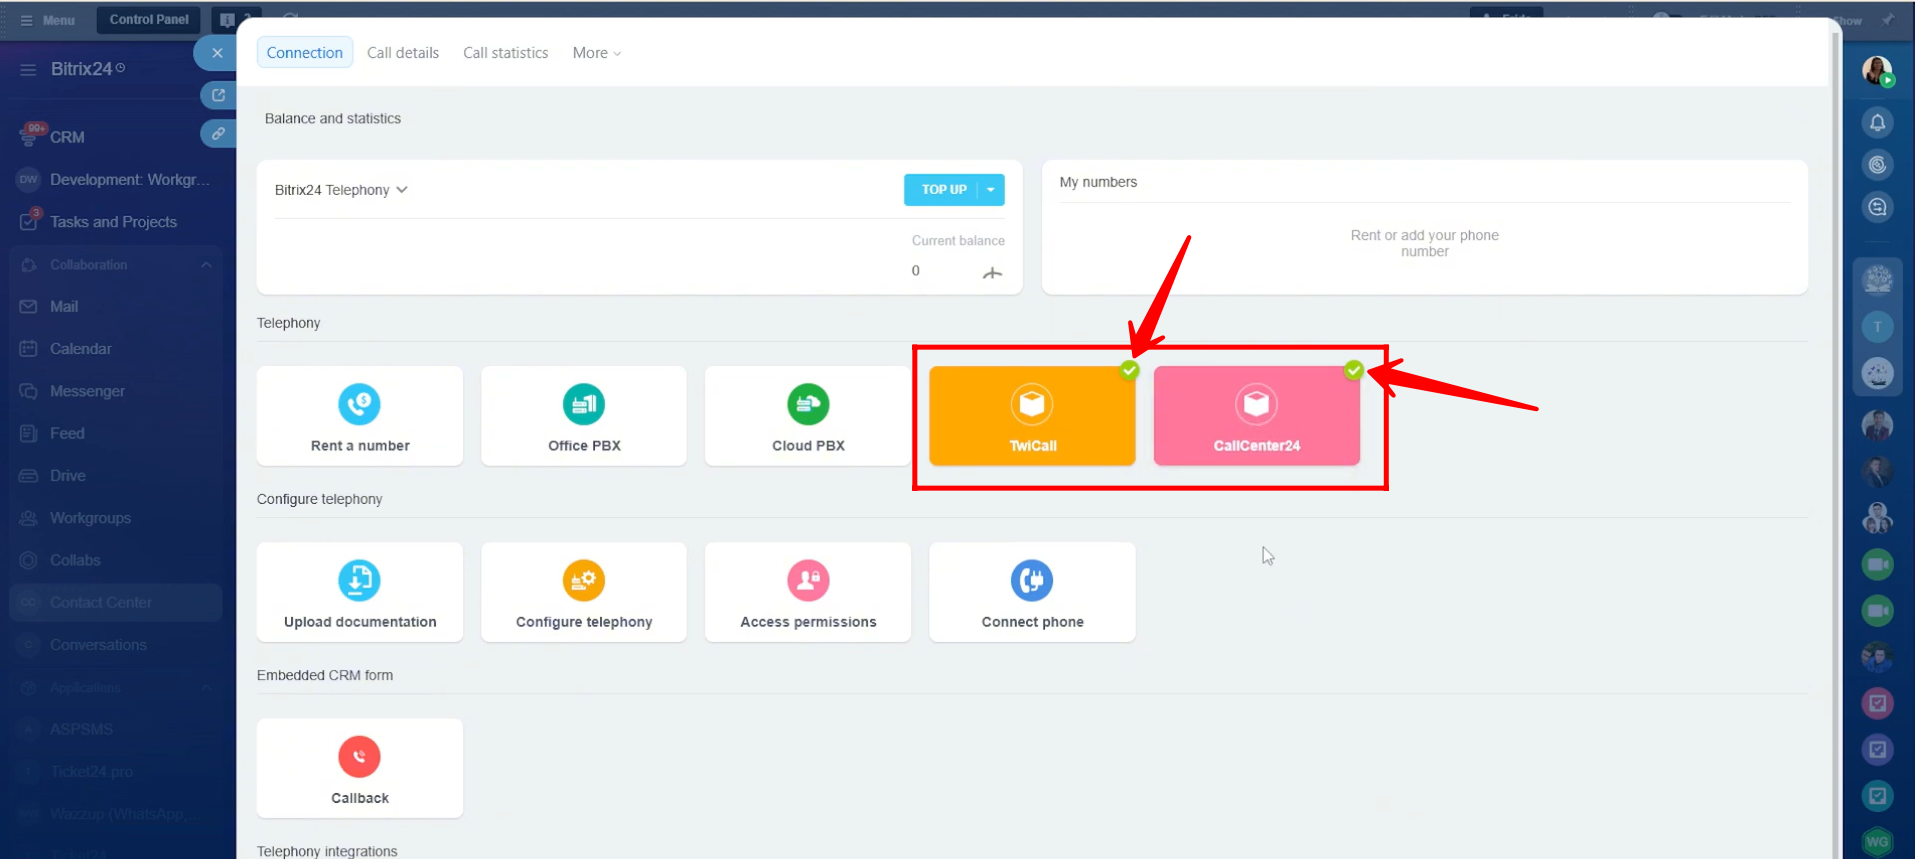Click the green checkmark on CallCenter24
This screenshot has height=859, width=1915.
pos(1353,371)
